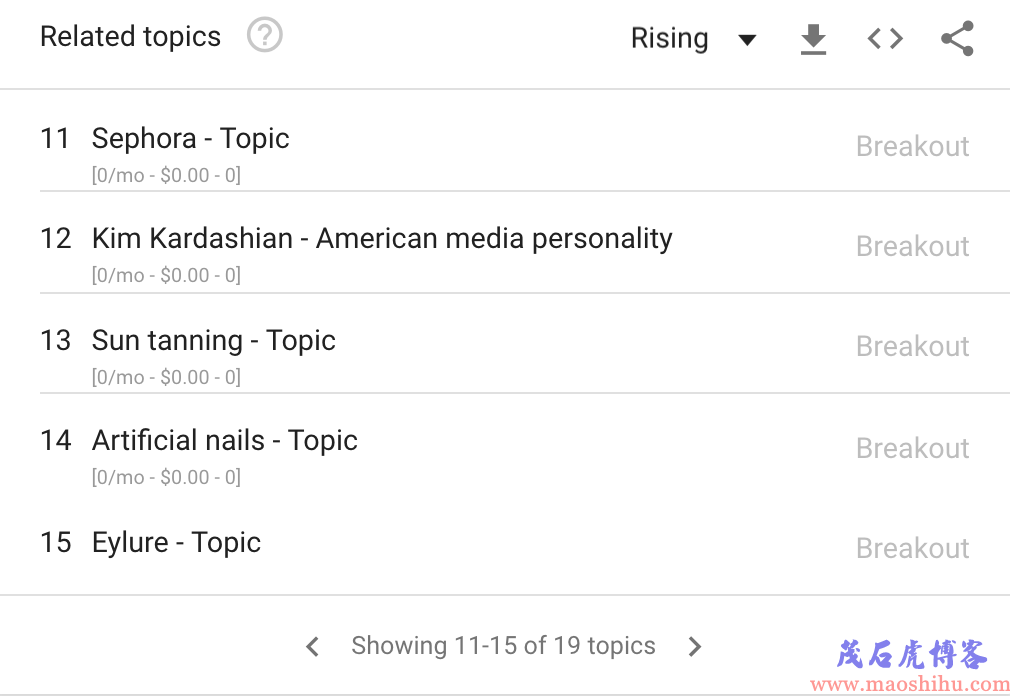Open the embed code icon

point(886,39)
